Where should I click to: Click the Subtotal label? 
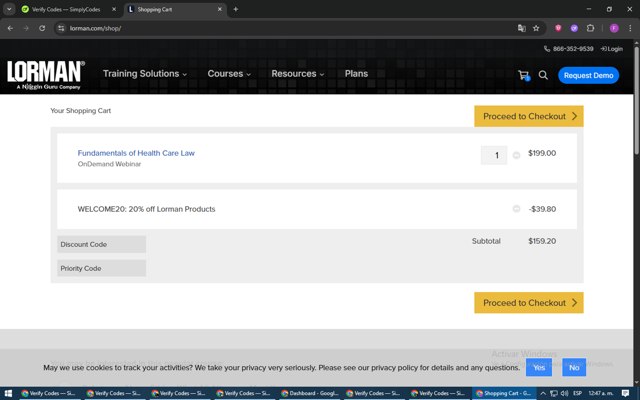click(486, 241)
